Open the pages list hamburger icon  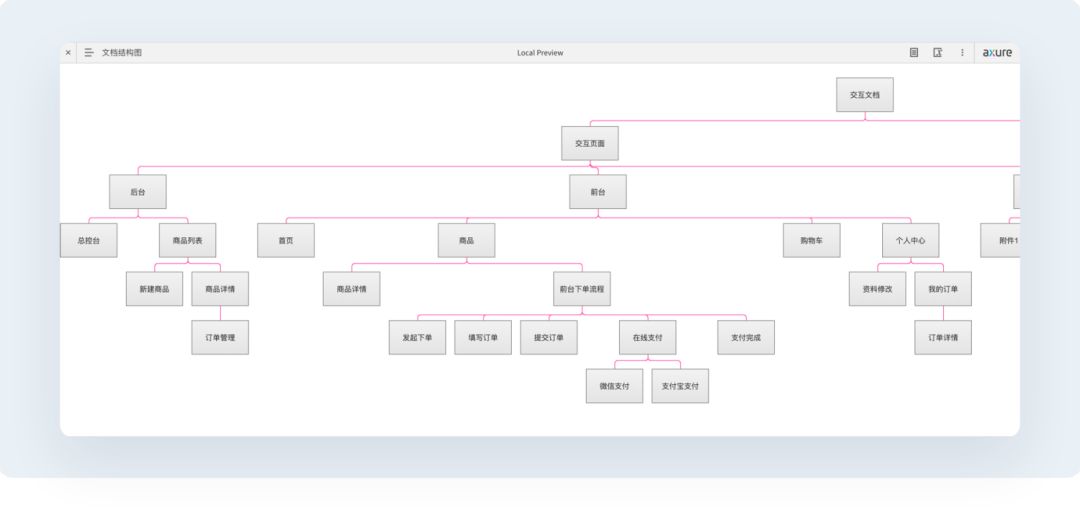pos(89,52)
